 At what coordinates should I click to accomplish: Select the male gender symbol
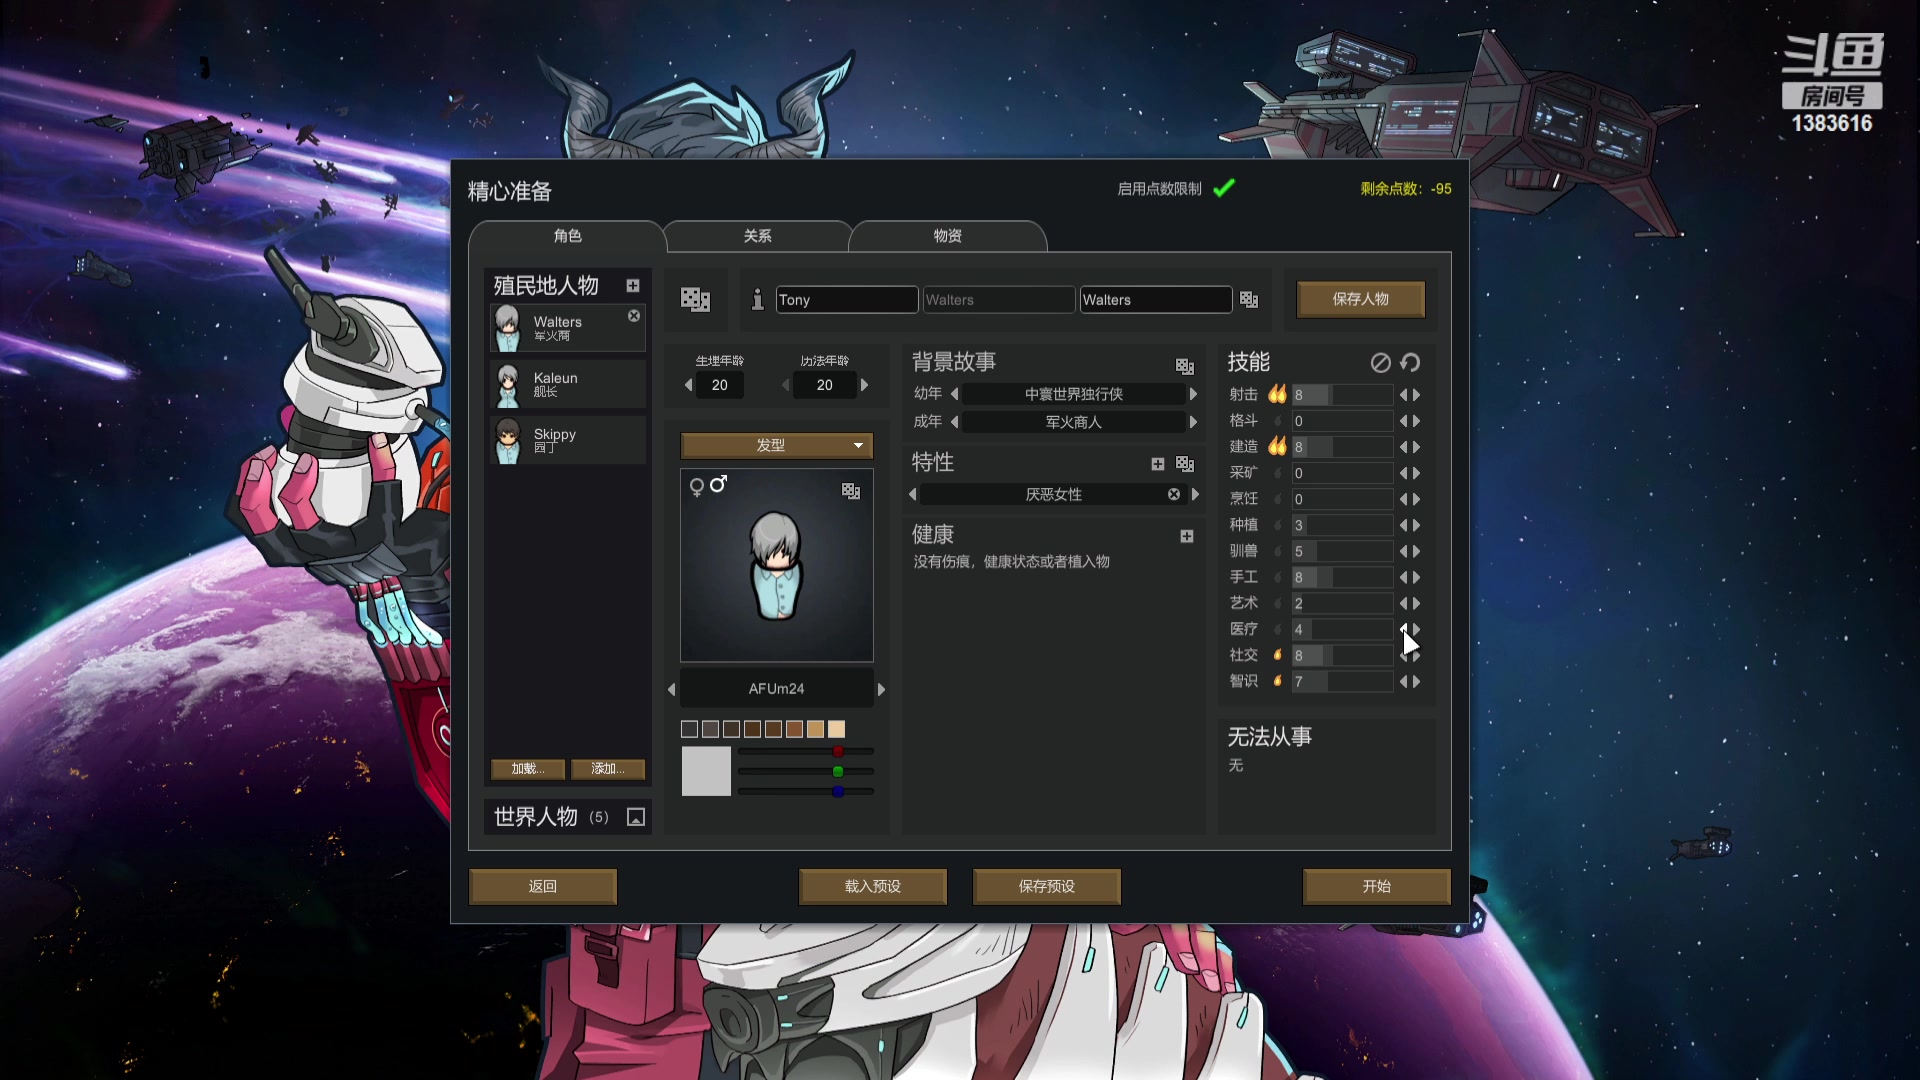point(719,484)
